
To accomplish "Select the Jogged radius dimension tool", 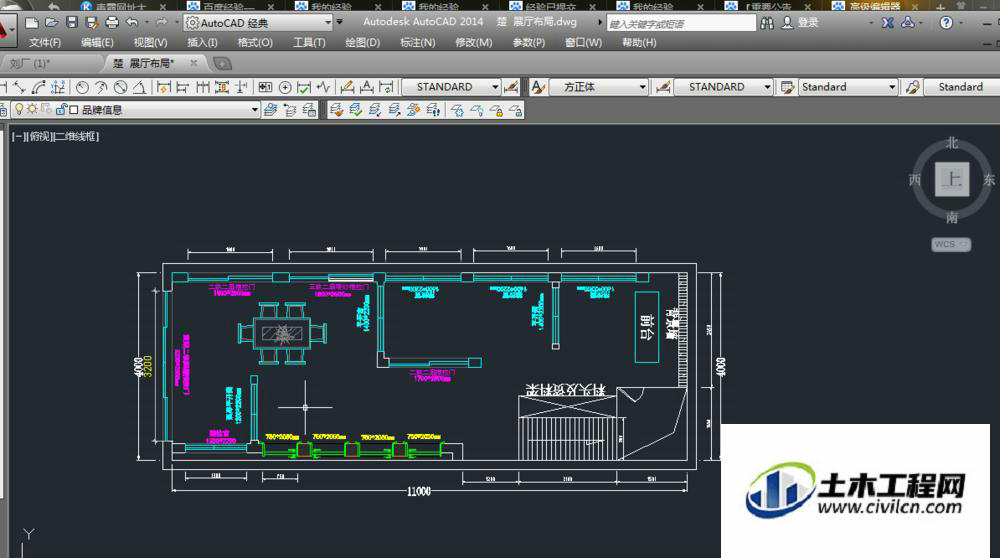I will [101, 87].
